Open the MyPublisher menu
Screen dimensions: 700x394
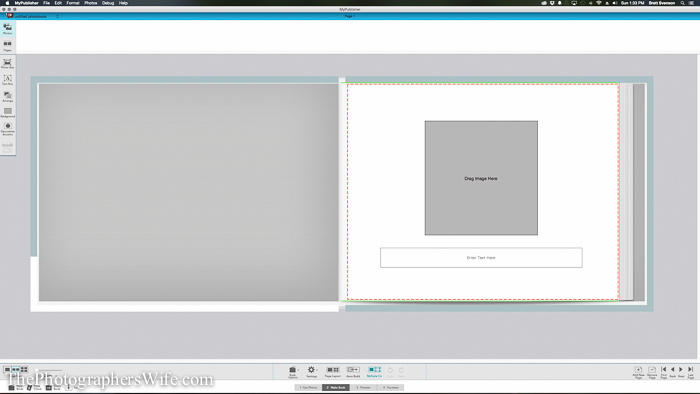click(x=26, y=3)
